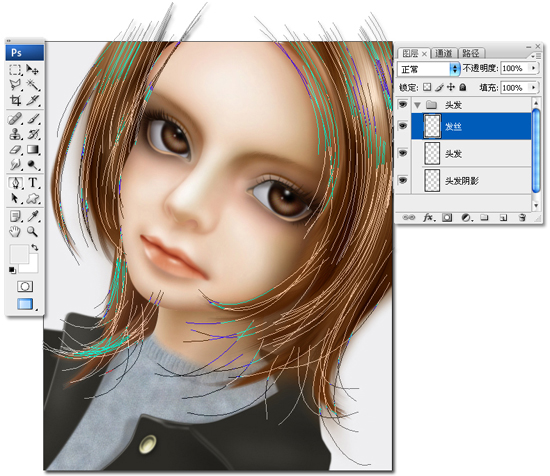Select the Magic Wand tool
This screenshot has width=550, height=476.
tap(33, 85)
